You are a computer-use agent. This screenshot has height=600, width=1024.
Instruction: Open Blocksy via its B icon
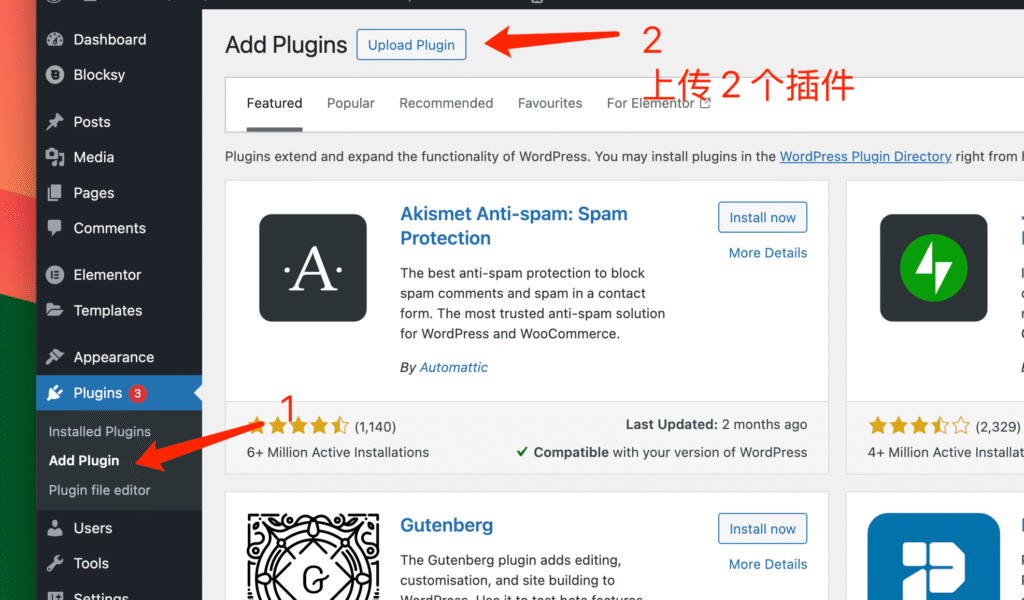point(55,75)
